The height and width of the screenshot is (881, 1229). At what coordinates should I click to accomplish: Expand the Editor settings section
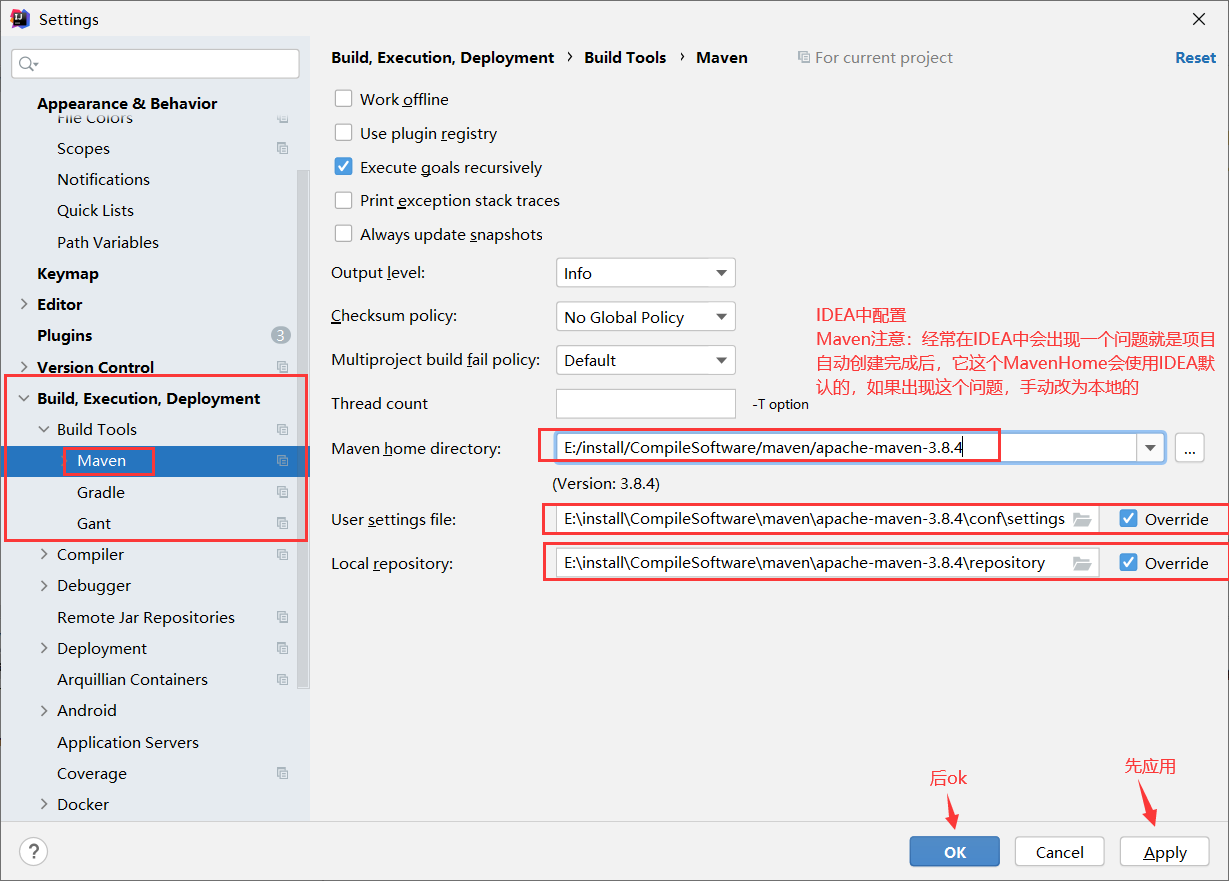[x=24, y=304]
